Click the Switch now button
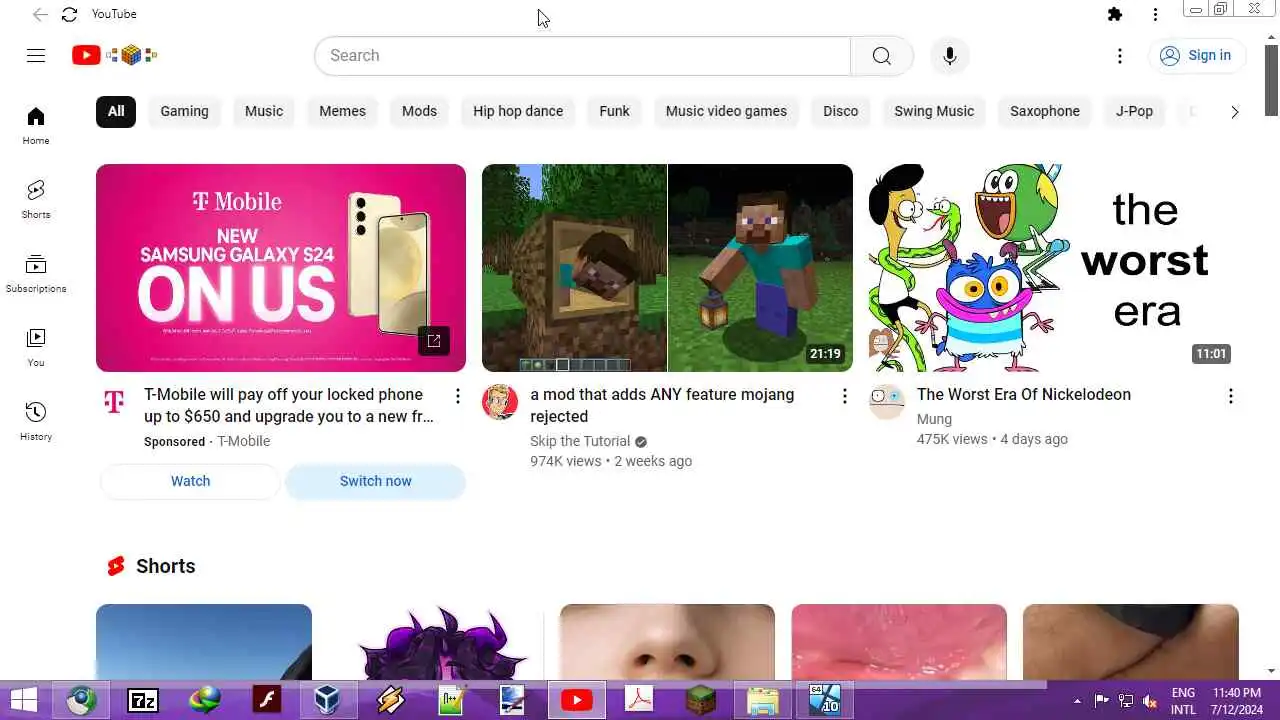Viewport: 1280px width, 720px height. pos(376,481)
